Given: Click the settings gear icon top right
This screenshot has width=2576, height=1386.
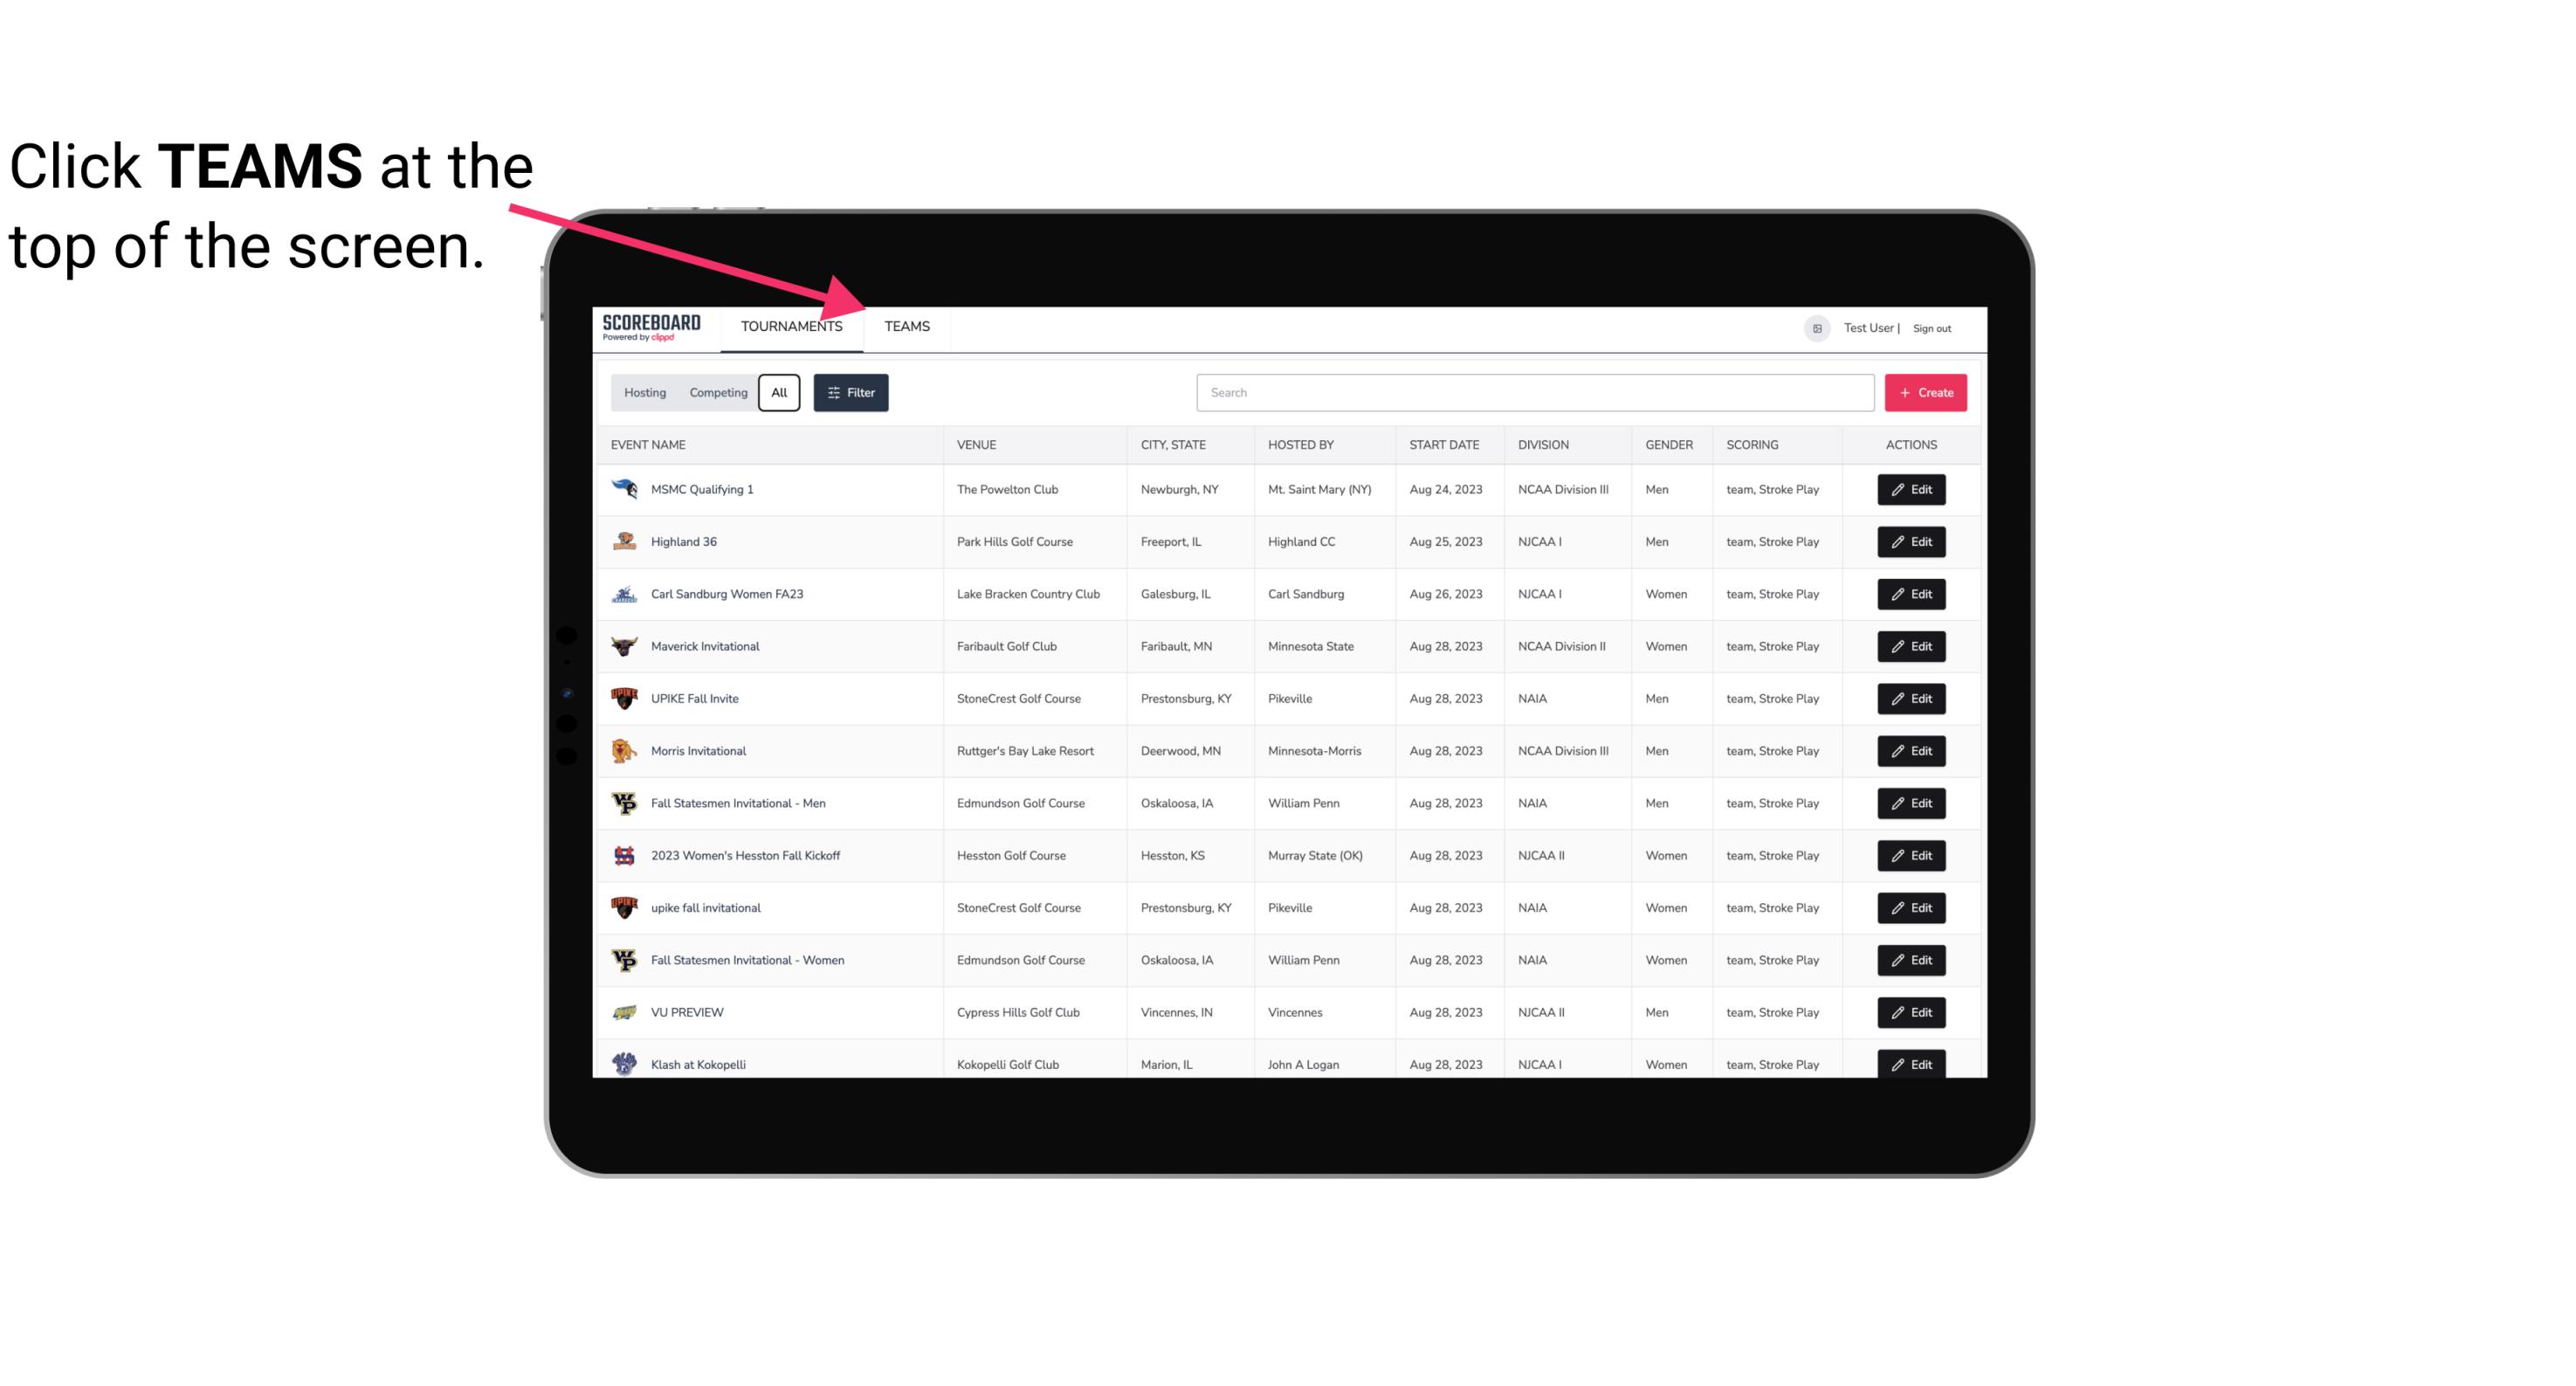Looking at the screenshot, I should 1812,328.
